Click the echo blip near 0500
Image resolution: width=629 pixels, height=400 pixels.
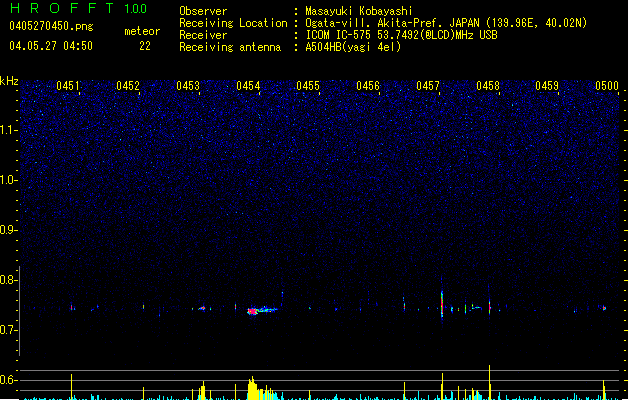[604, 308]
